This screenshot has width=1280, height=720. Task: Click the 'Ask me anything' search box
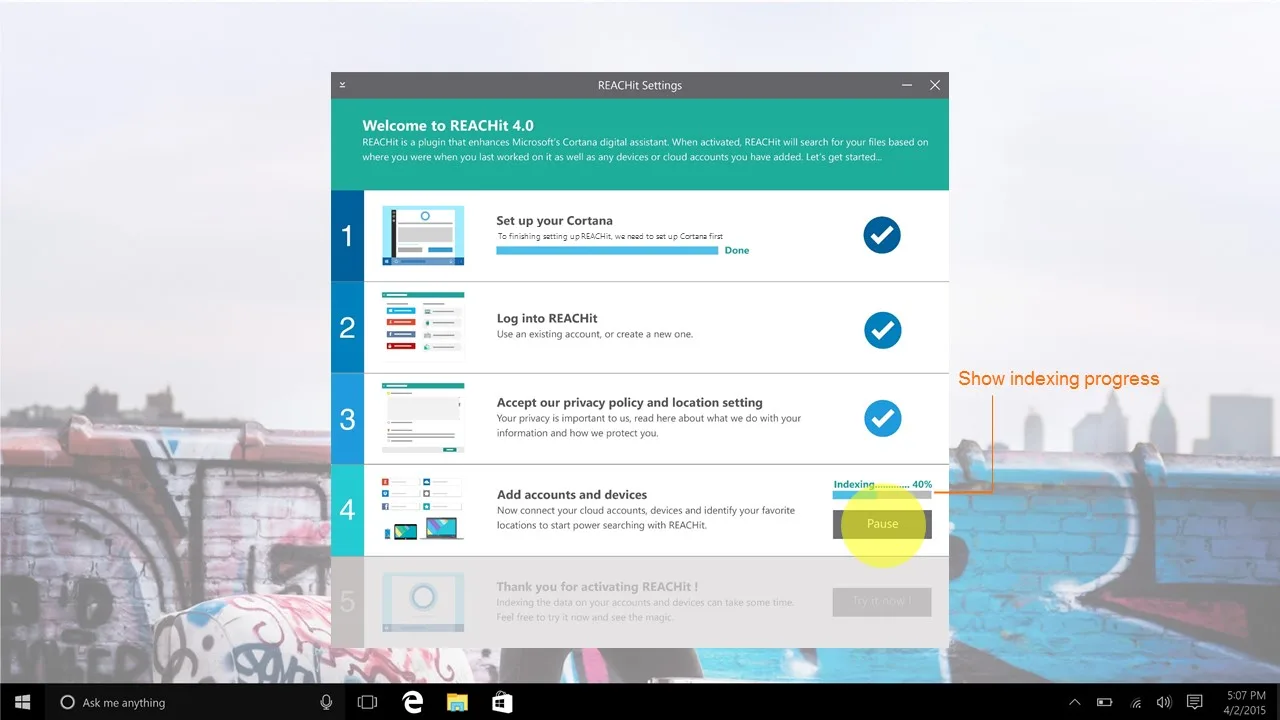point(196,702)
